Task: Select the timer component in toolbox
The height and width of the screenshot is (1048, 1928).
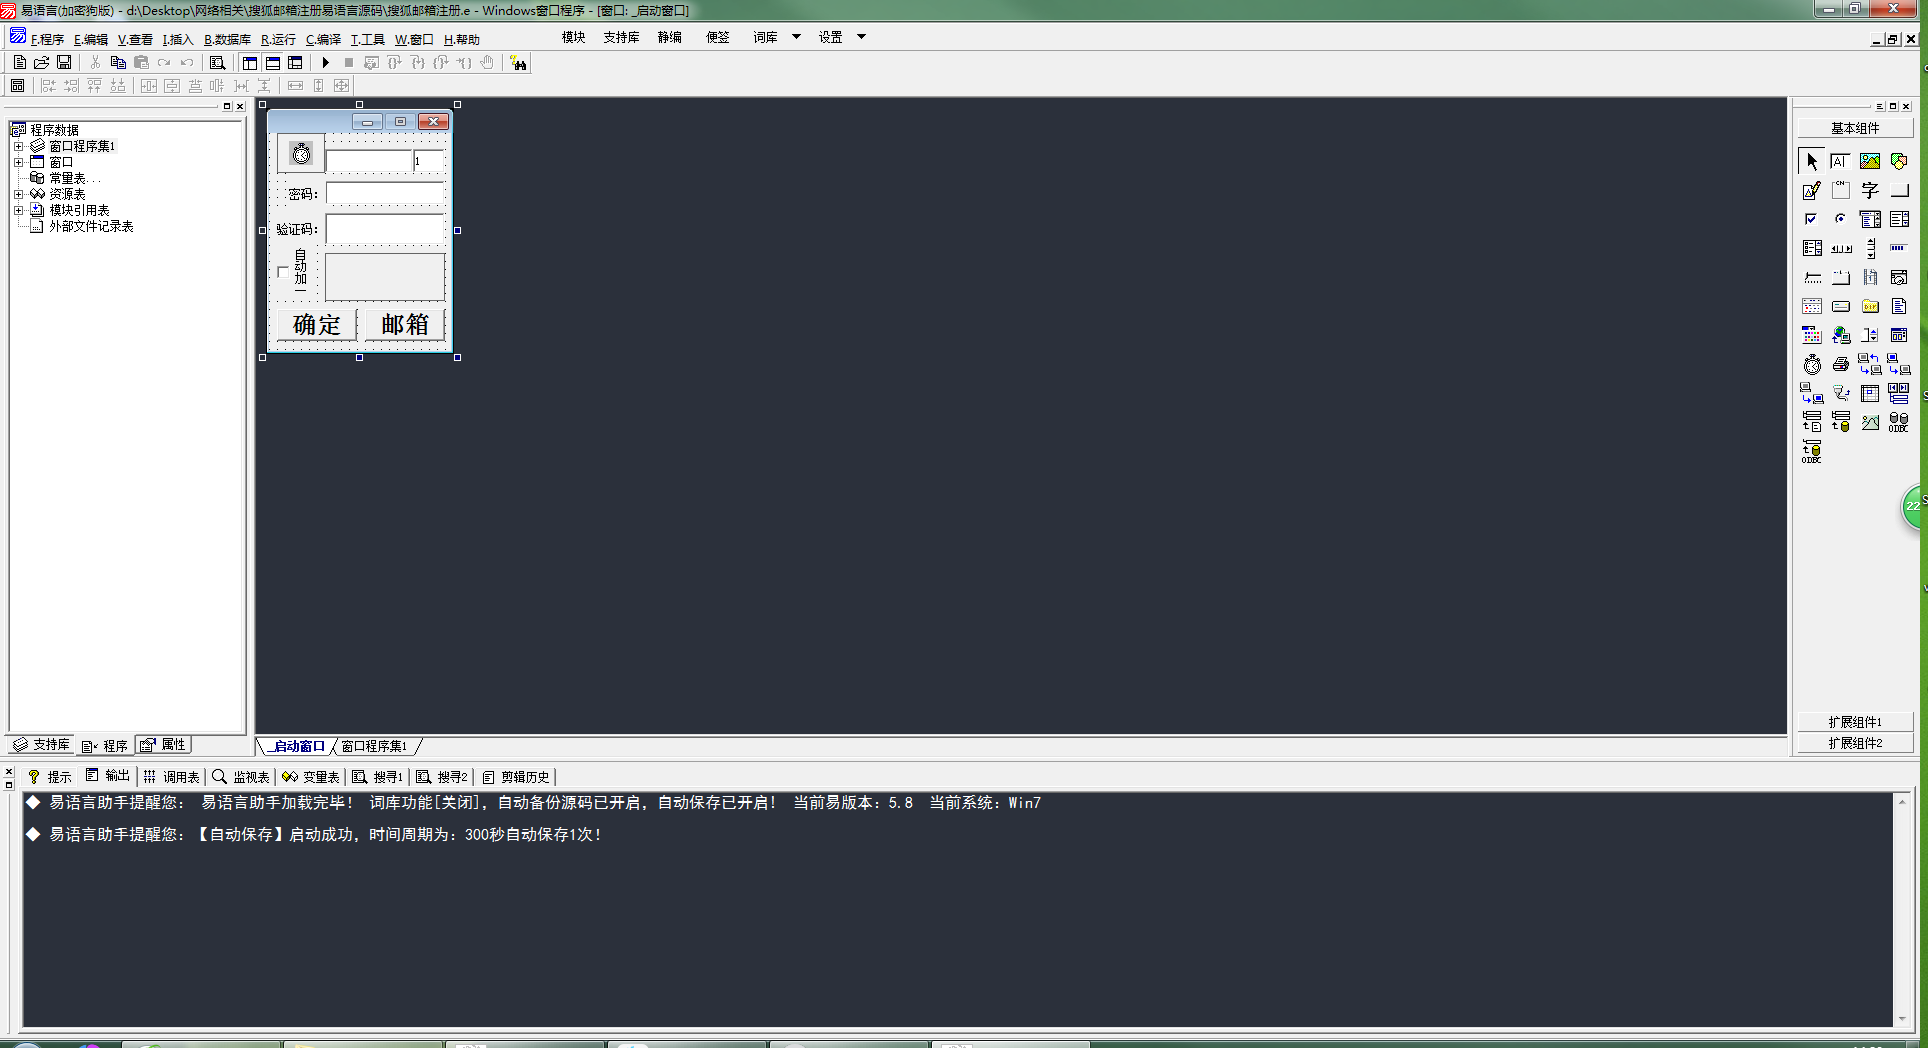Action: (x=1812, y=365)
